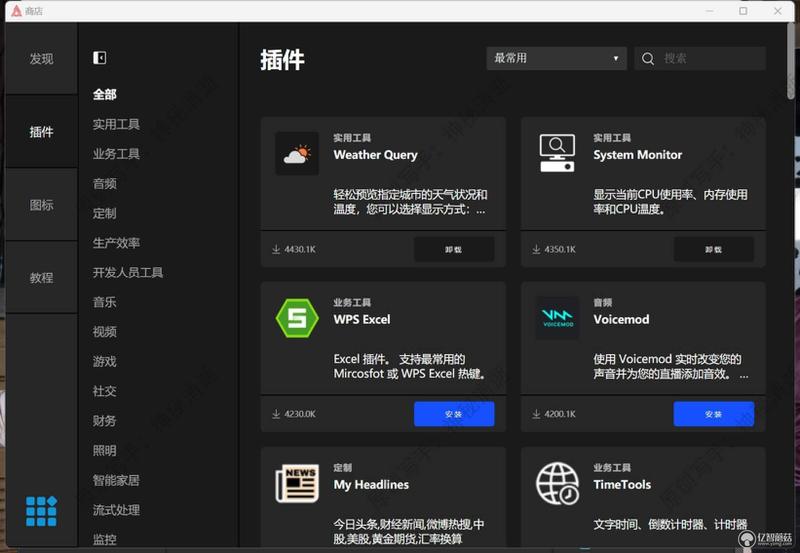This screenshot has width=800, height=553.
Task: Click the search magnifier icon
Action: 648,59
